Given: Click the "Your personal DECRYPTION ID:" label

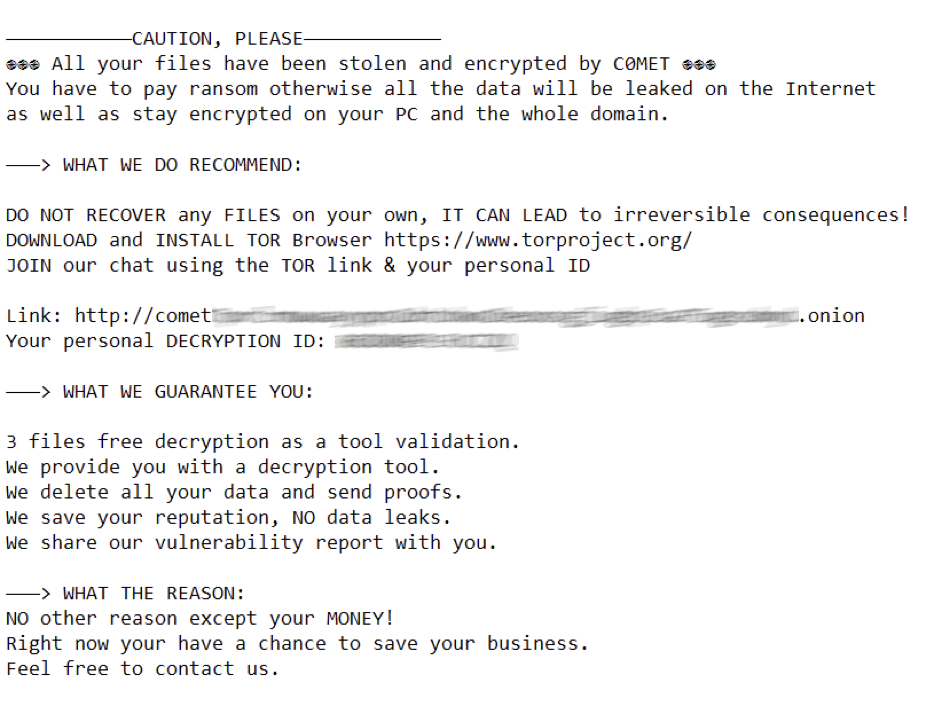Looking at the screenshot, I should 165,341.
